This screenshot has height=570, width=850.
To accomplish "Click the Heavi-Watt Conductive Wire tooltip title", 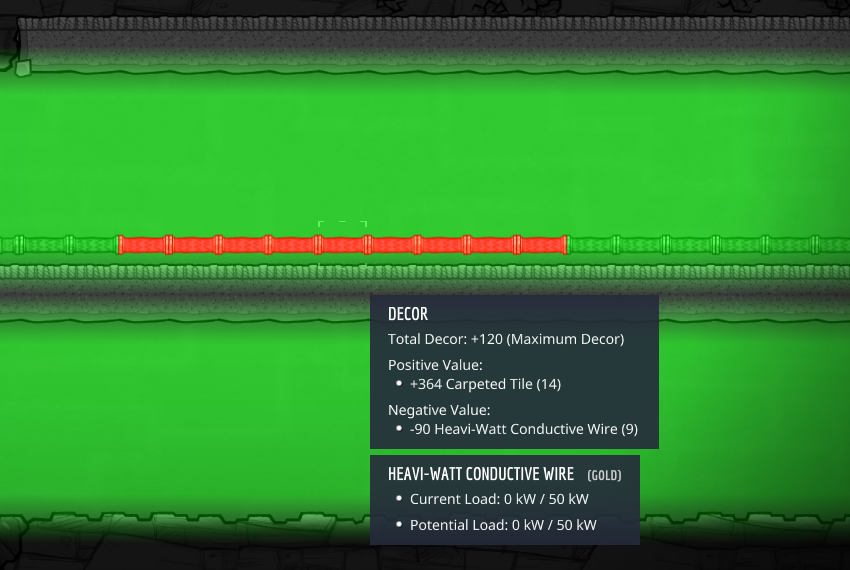I will click(480, 474).
